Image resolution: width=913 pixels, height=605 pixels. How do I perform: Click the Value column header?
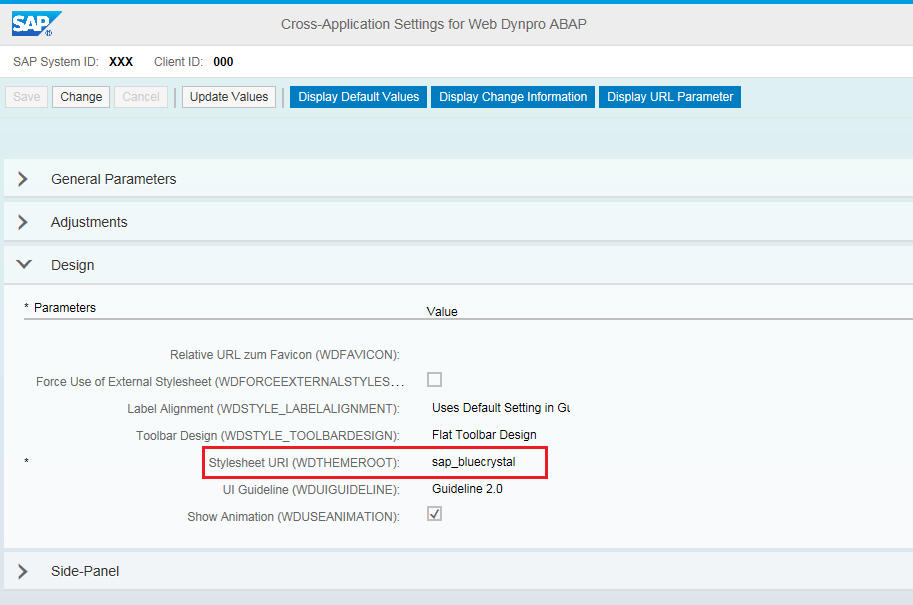(442, 312)
